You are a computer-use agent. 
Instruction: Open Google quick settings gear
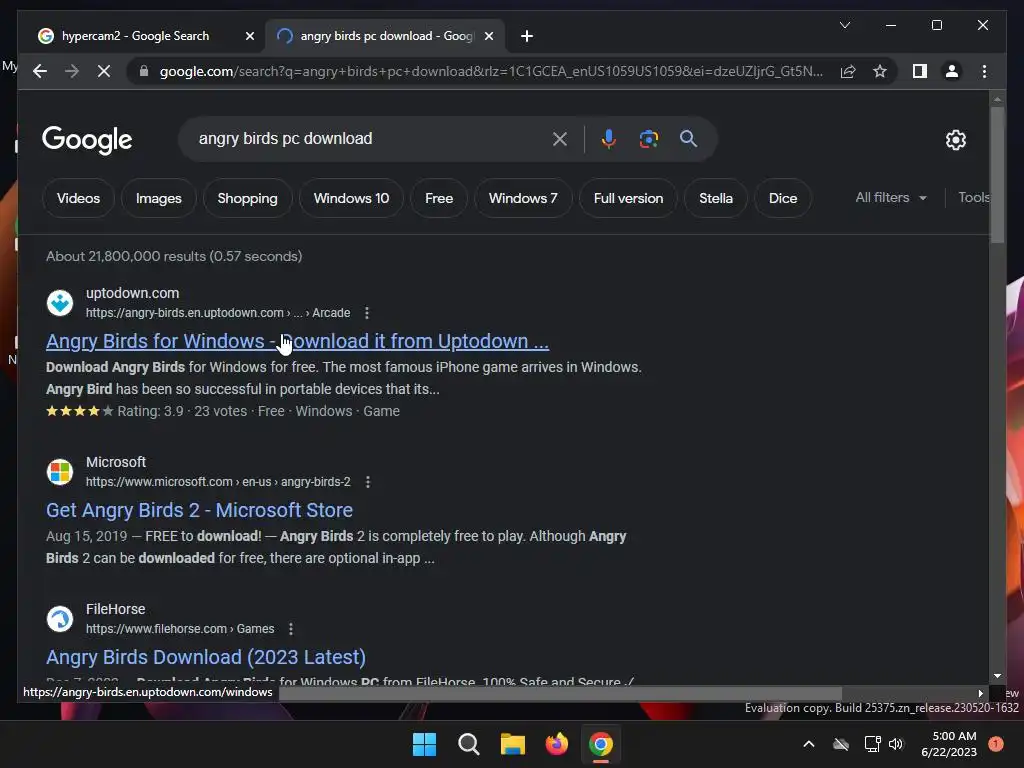[x=955, y=140]
